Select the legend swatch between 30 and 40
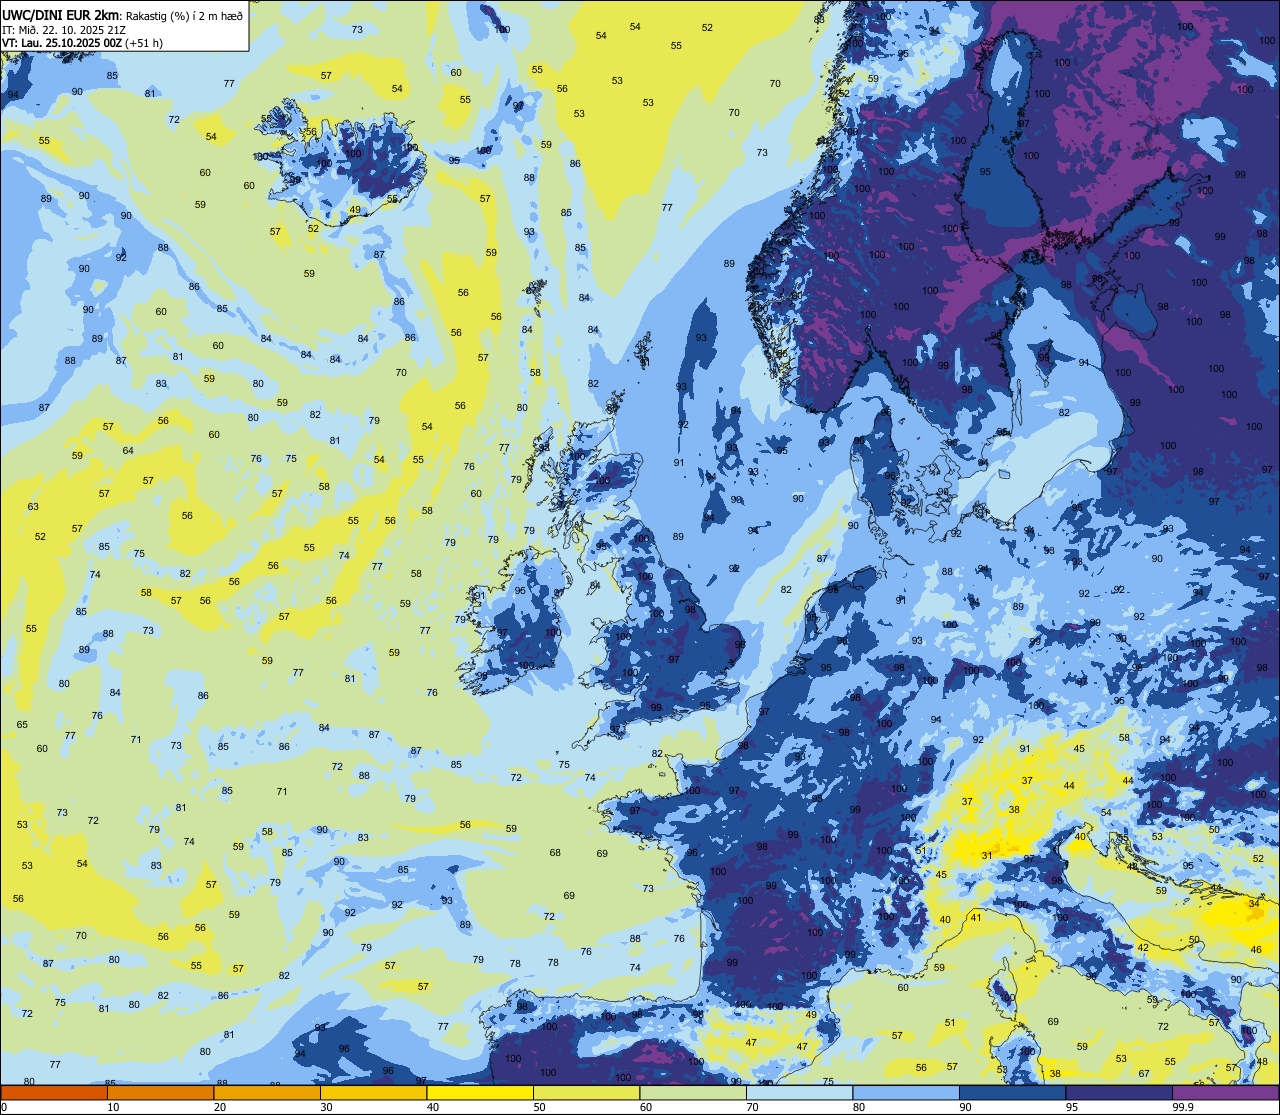Viewport: 1280px width, 1115px height. pos(373,1092)
